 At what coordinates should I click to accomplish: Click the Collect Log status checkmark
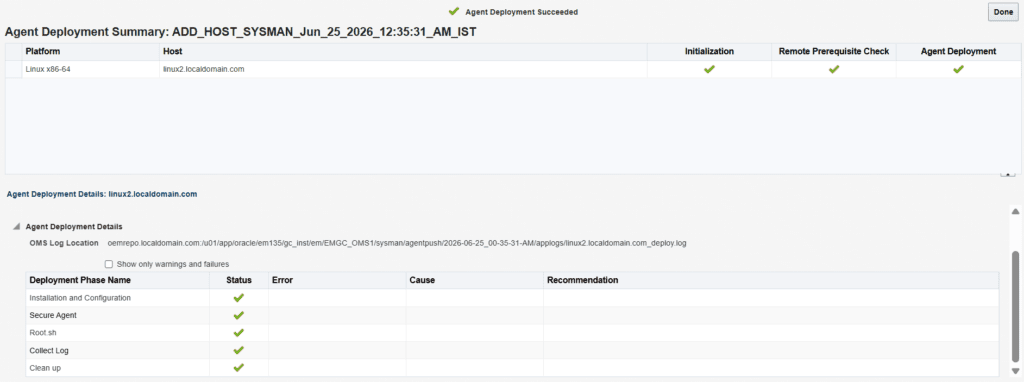coord(238,351)
